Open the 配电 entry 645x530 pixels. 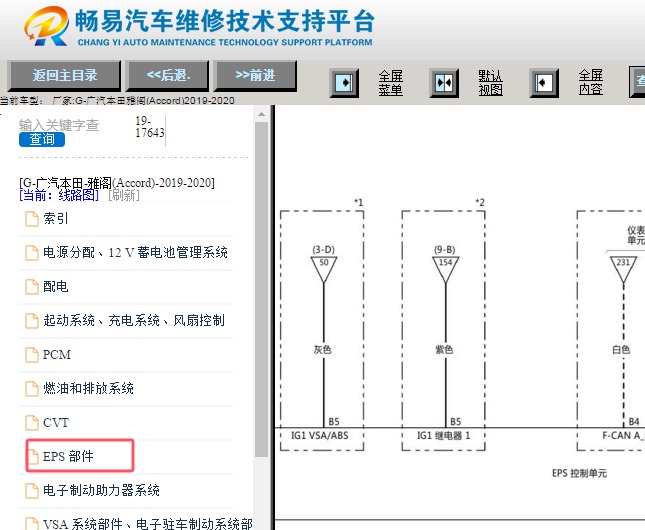(x=56, y=286)
